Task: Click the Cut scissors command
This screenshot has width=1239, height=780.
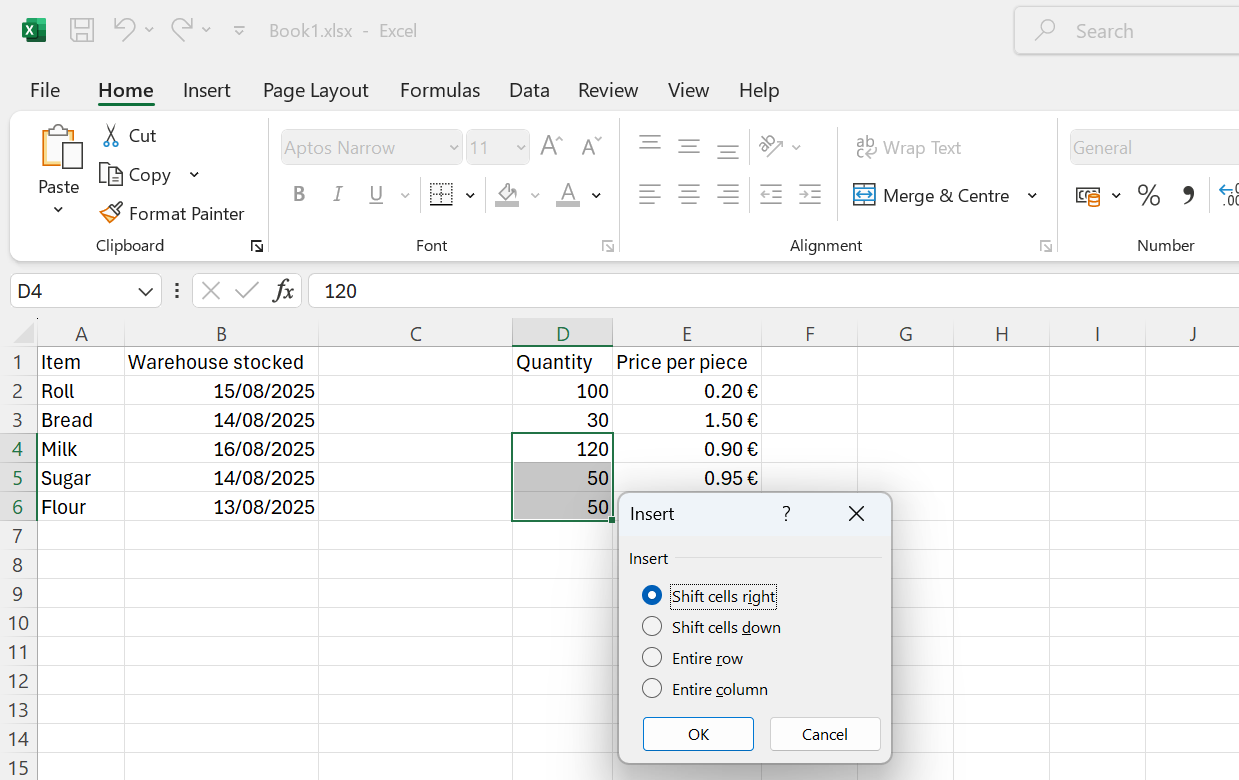Action: point(129,135)
